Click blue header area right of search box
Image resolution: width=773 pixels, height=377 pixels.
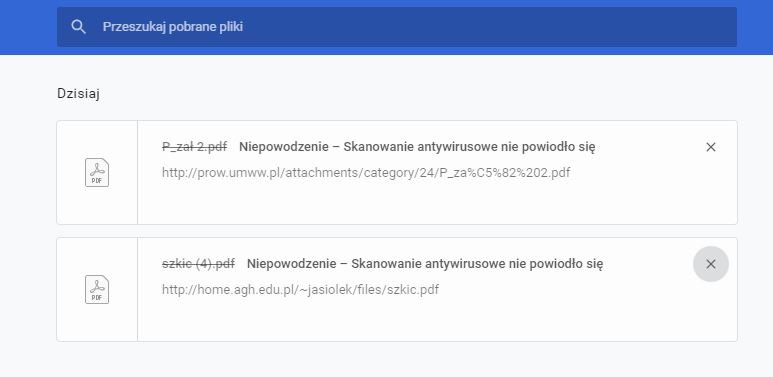point(755,27)
